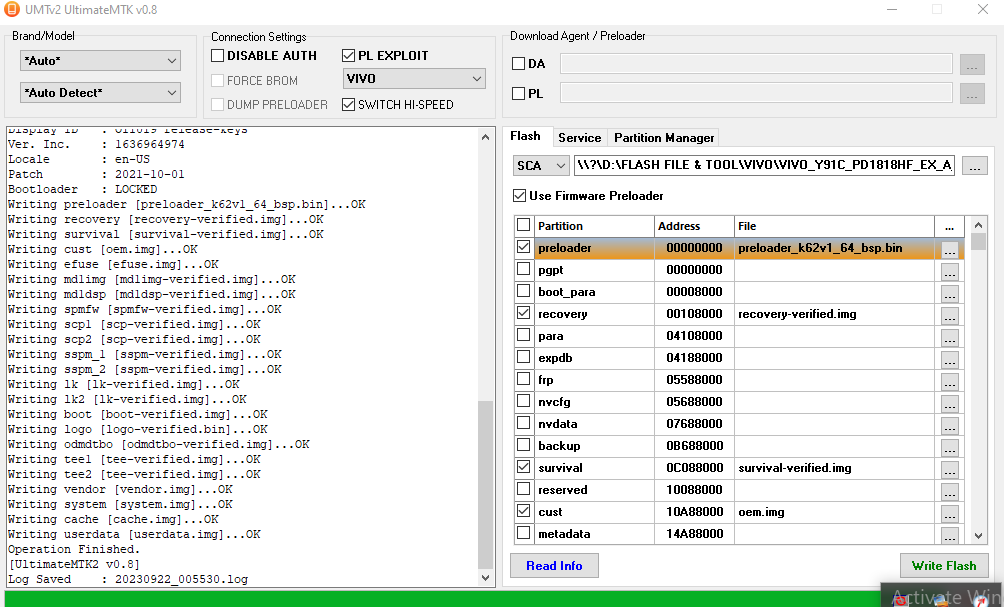Click browse button in preloader partition row
The height and width of the screenshot is (607, 1004).
[949, 249]
